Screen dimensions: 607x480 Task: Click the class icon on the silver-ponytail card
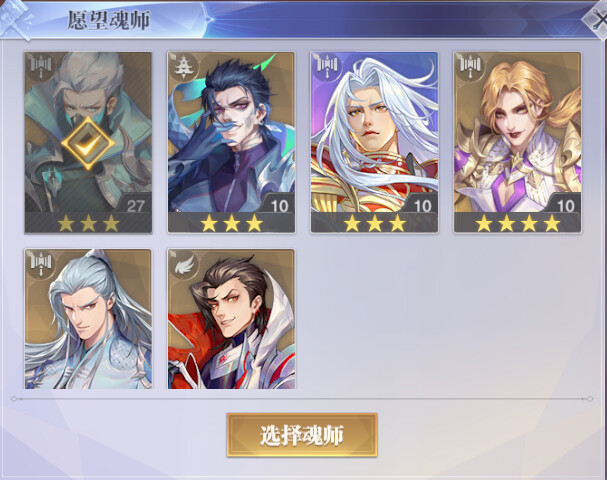click(x=41, y=262)
